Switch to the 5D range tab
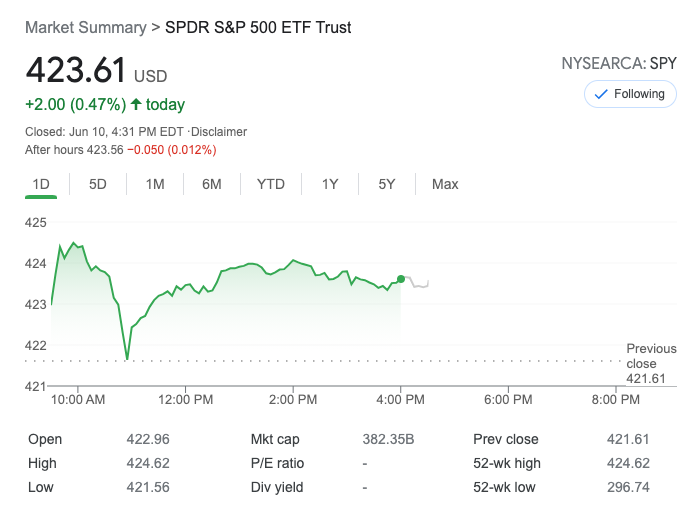Viewport: 690px width, 508px height. 98,184
